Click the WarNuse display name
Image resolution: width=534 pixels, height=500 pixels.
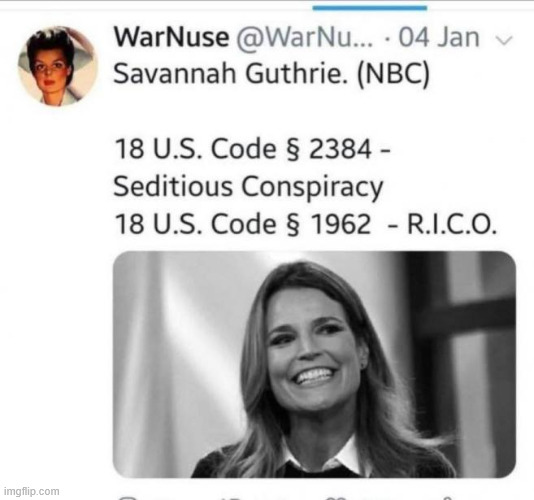click(171, 37)
